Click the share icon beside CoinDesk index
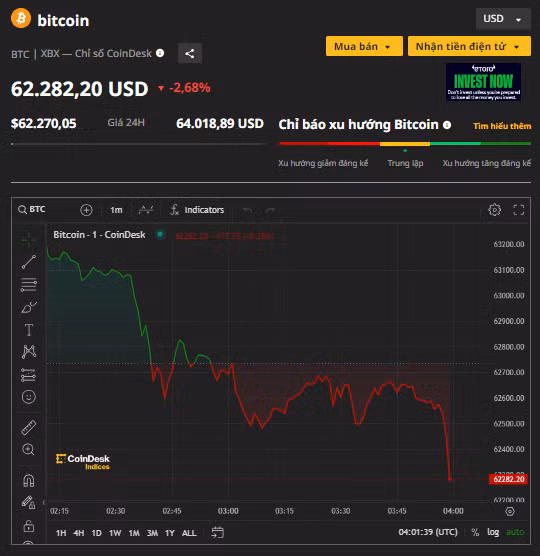The image size is (540, 556). 190,54
